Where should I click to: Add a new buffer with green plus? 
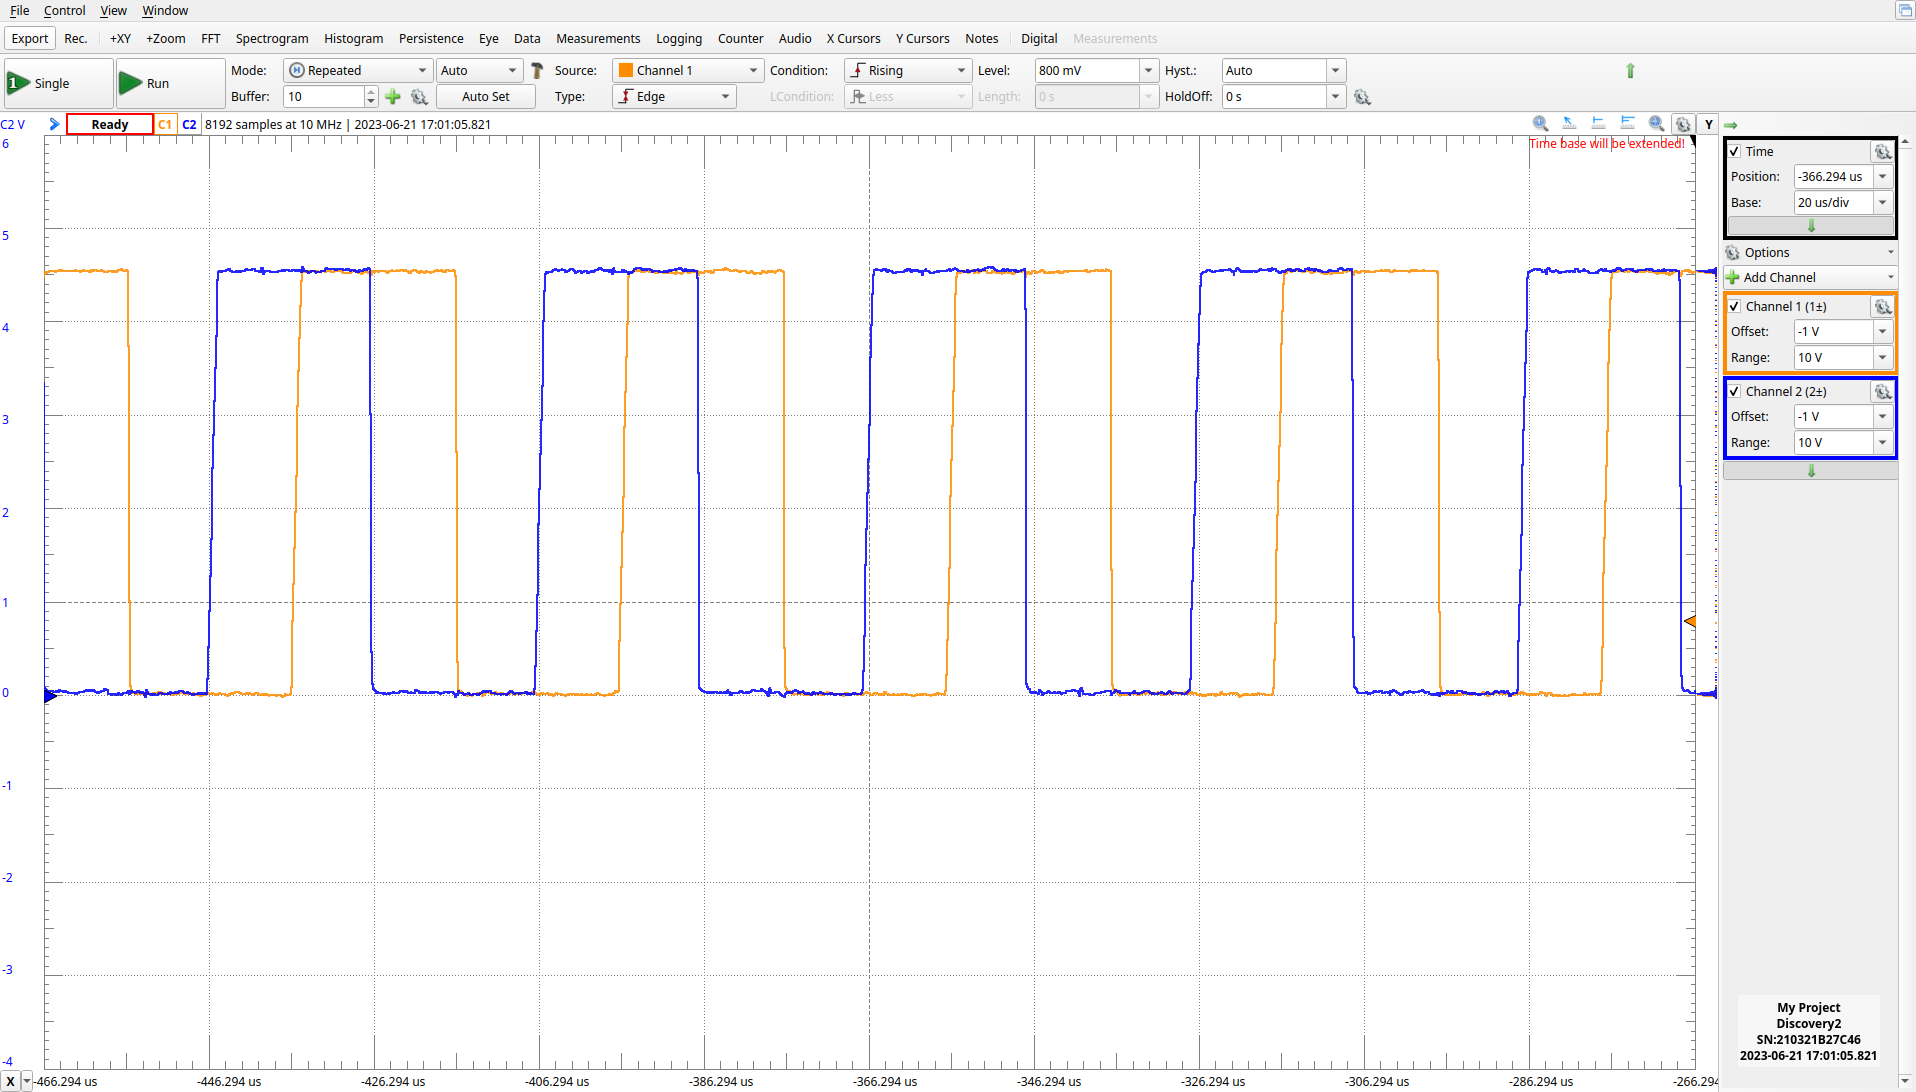pos(393,96)
